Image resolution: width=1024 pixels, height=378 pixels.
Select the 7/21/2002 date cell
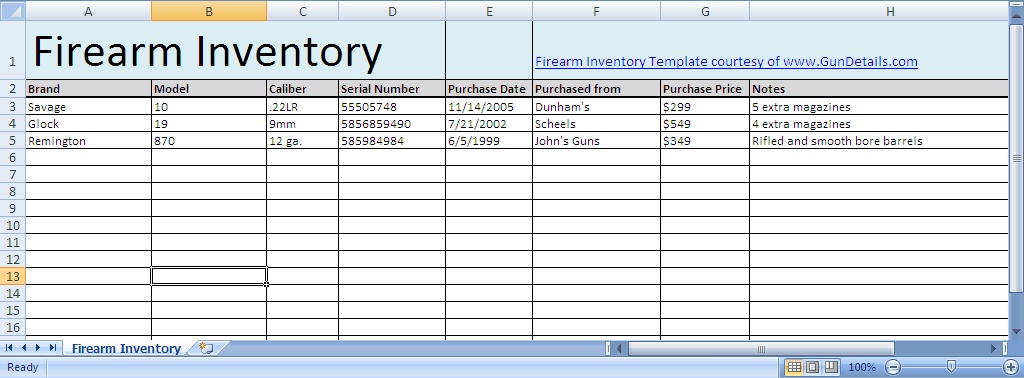coord(489,123)
